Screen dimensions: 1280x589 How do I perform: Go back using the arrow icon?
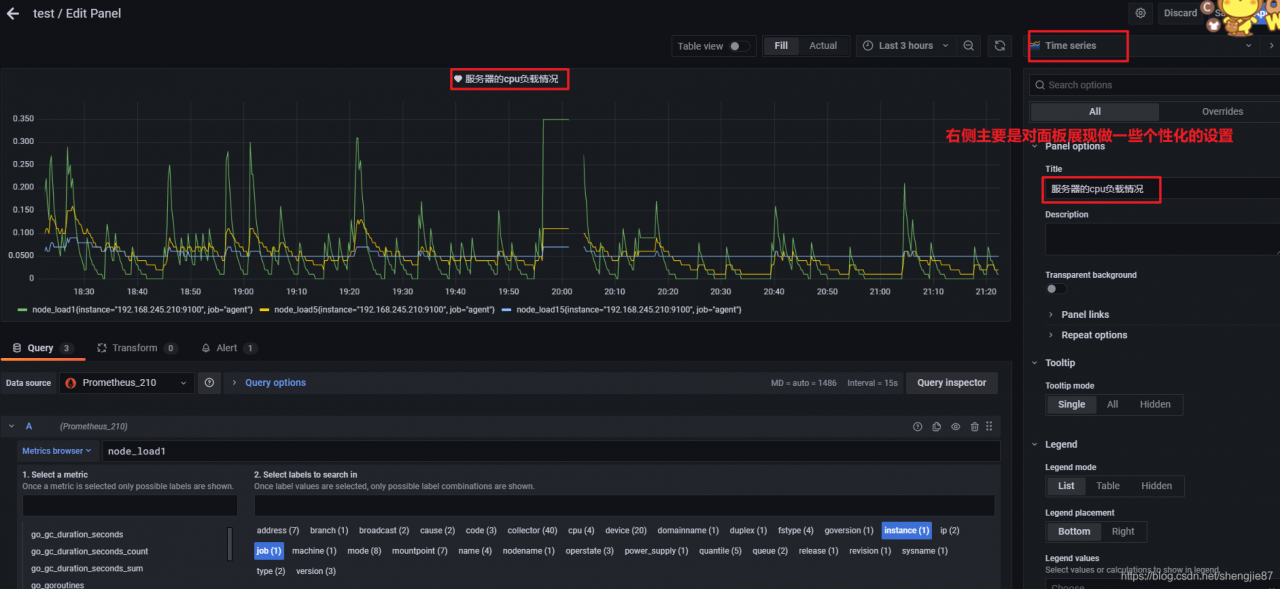[x=13, y=14]
